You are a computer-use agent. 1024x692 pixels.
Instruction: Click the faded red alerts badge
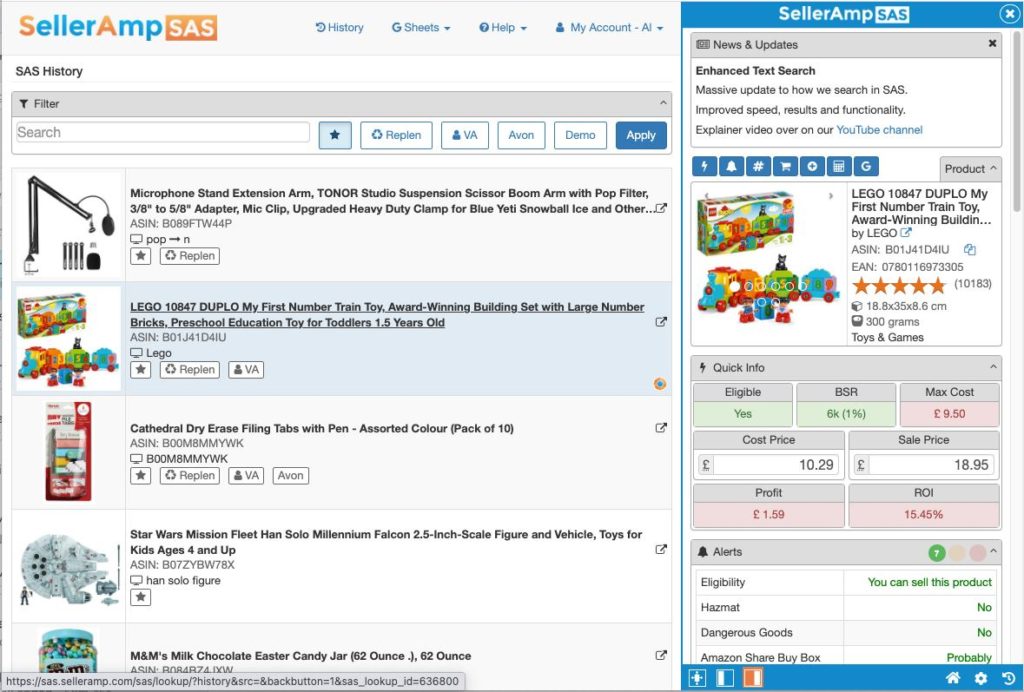tap(977, 553)
